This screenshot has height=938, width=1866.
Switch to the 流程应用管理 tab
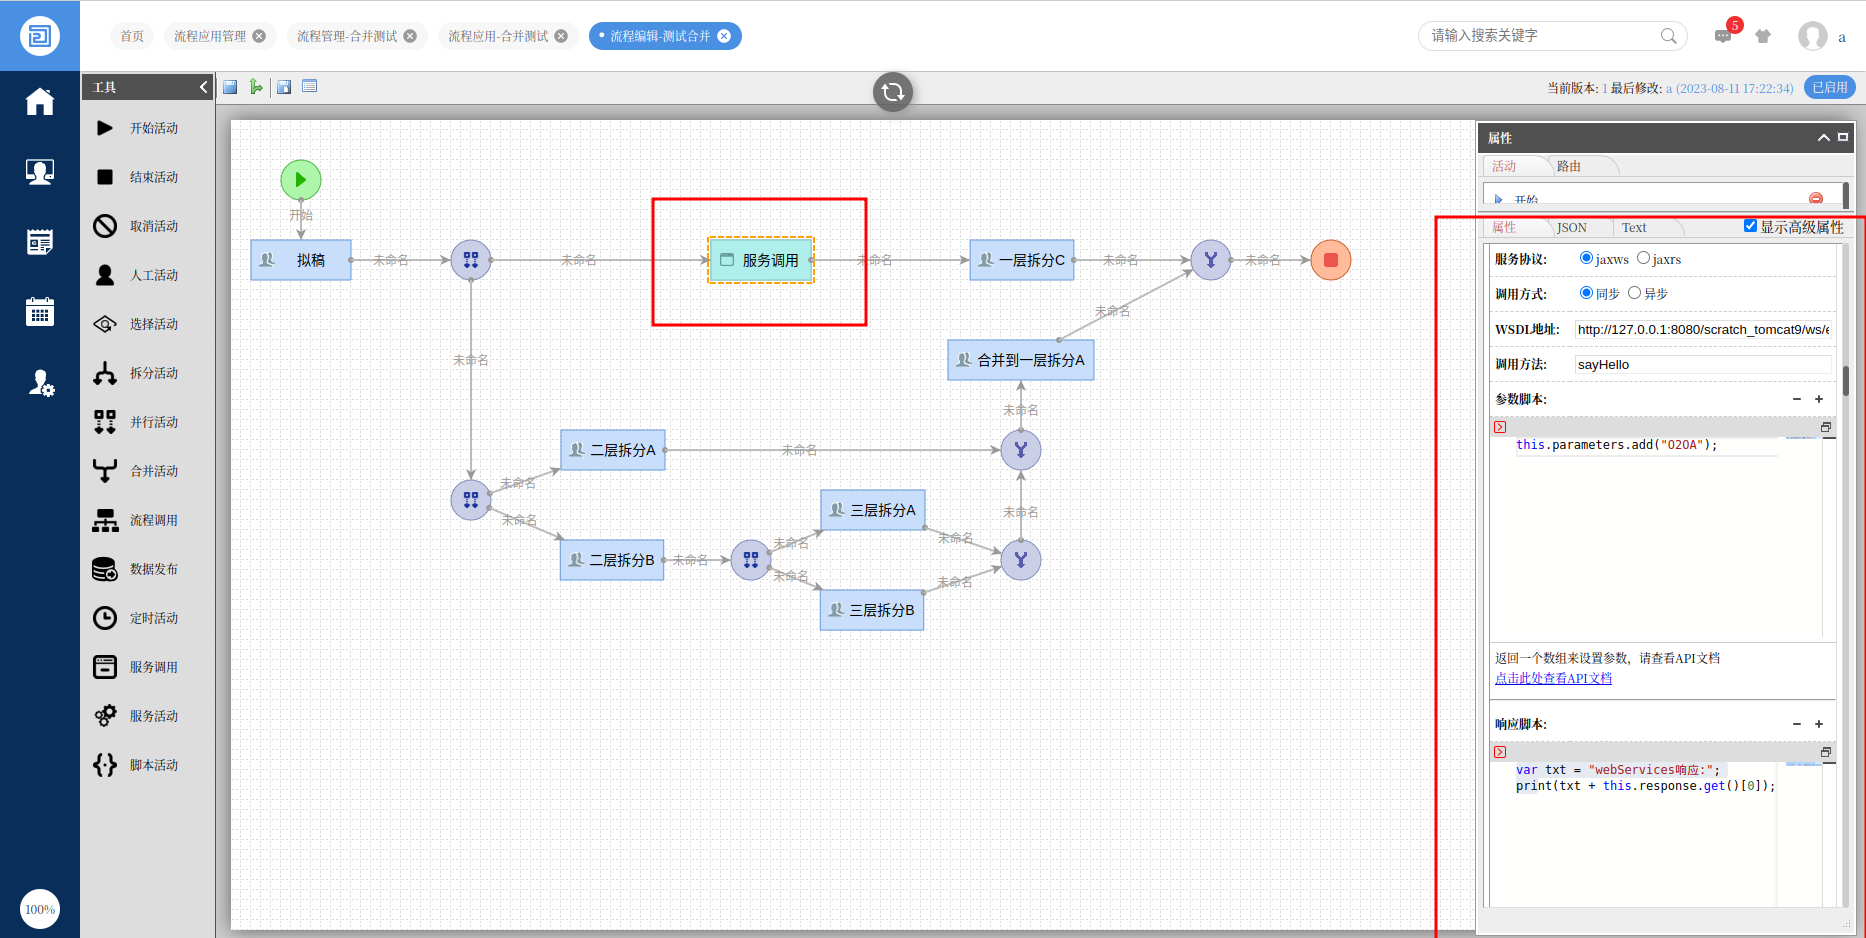click(210, 36)
